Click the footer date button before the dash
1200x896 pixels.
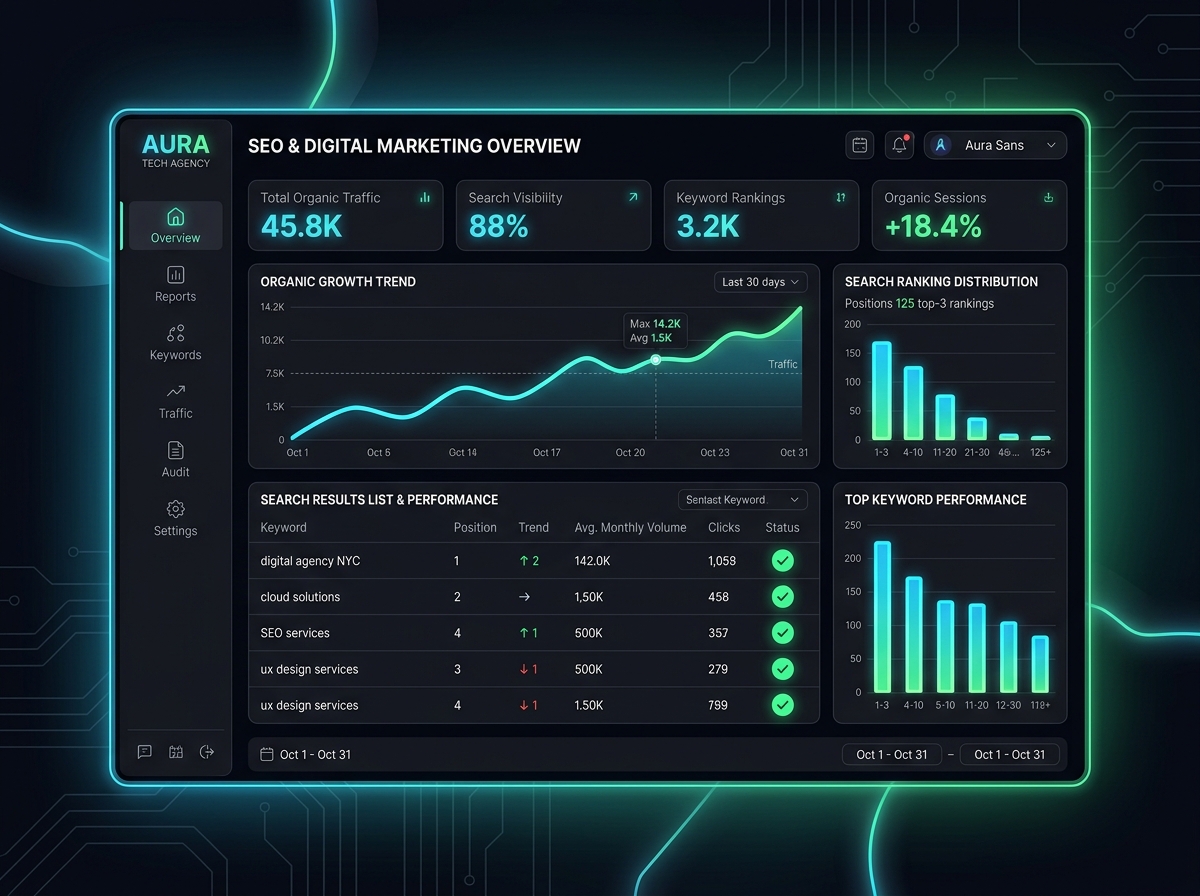tap(892, 754)
